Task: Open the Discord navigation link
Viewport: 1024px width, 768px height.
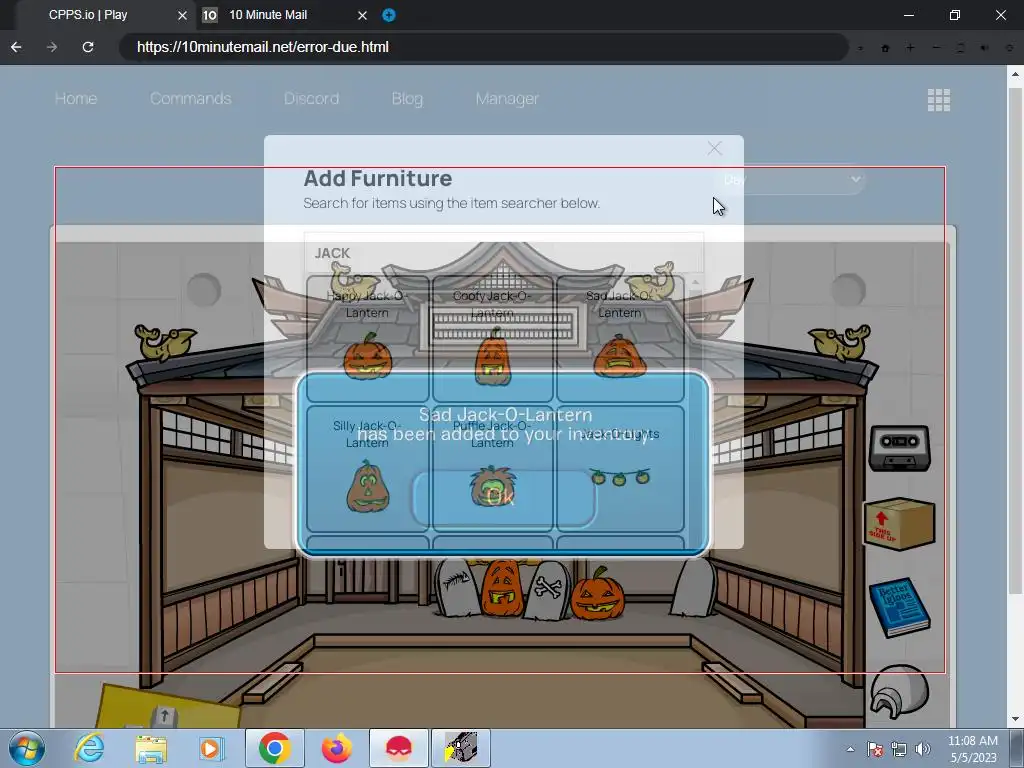Action: [312, 99]
